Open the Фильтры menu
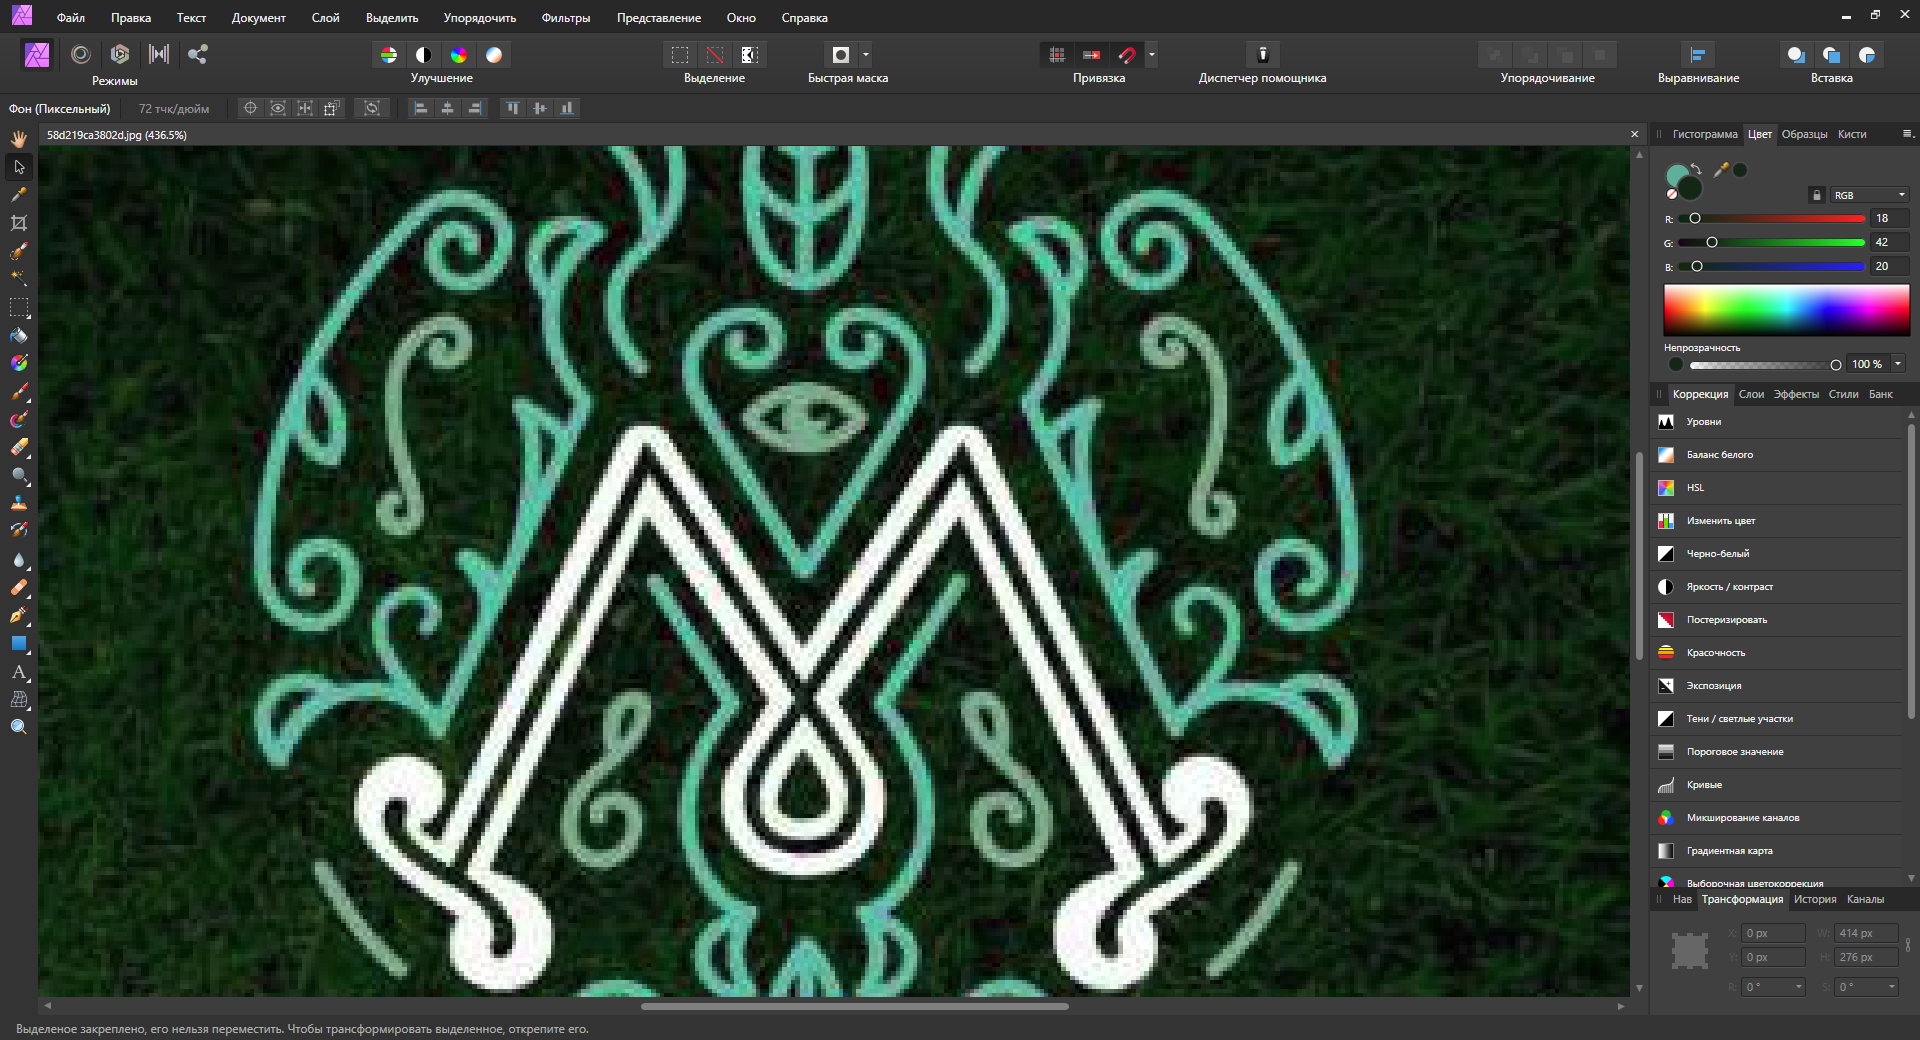The height and width of the screenshot is (1040, 1920). coord(566,18)
